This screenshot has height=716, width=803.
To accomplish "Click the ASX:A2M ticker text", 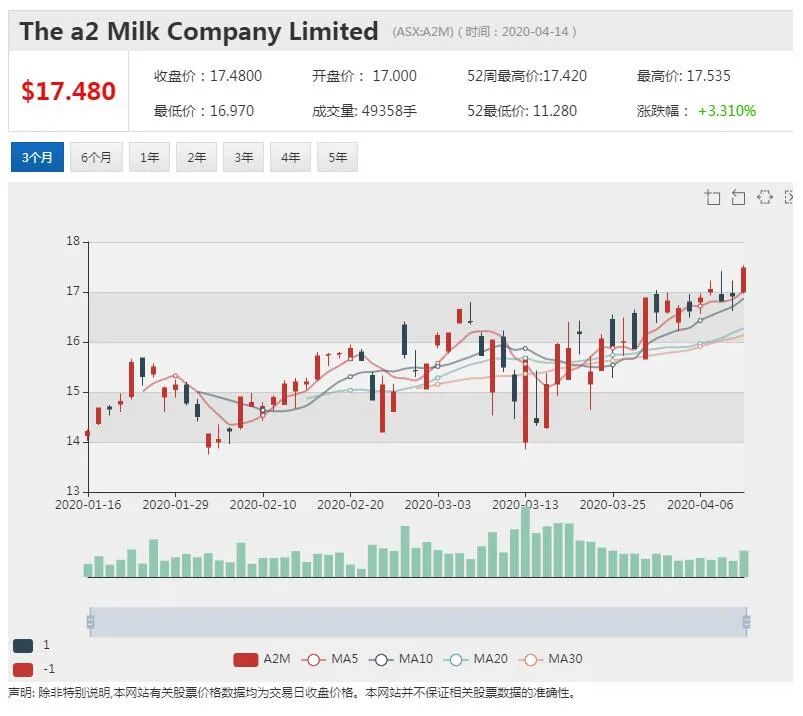I will coord(423,32).
